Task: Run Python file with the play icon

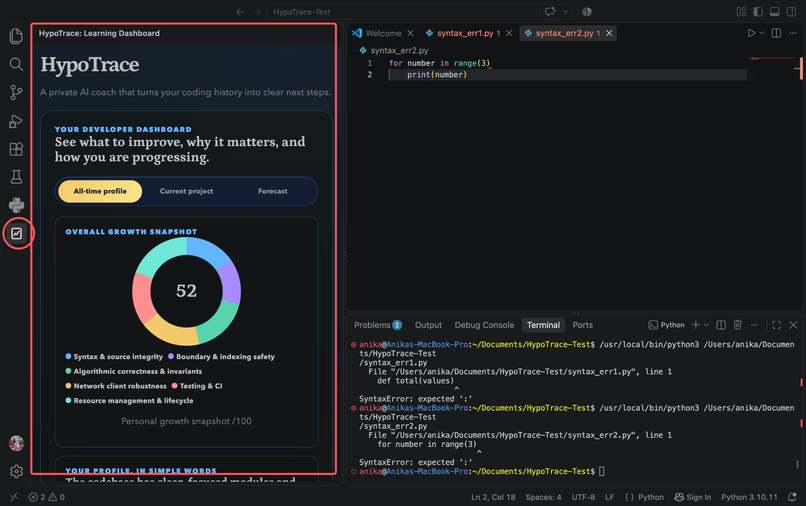Action: pyautogui.click(x=751, y=33)
